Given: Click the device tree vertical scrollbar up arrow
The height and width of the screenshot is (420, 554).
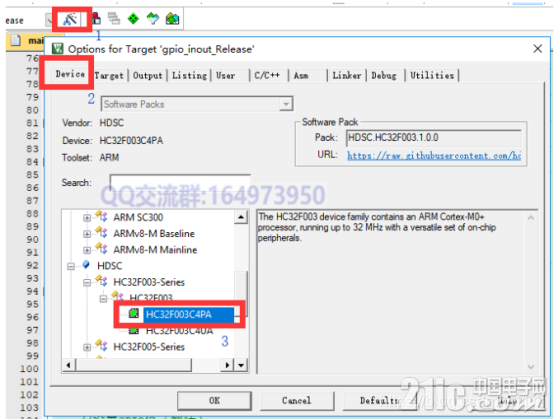Looking at the screenshot, I should 241,217.
